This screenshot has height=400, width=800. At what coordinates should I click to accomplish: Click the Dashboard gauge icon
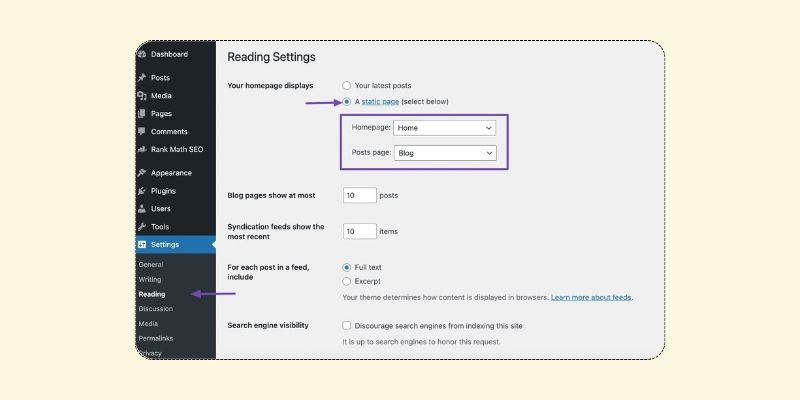pos(142,54)
